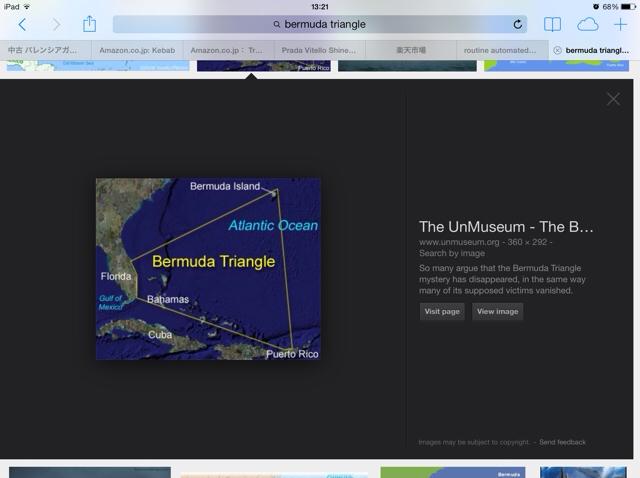Switch to the routine automated tab
Screen dimensions: 640x478
point(502,50)
